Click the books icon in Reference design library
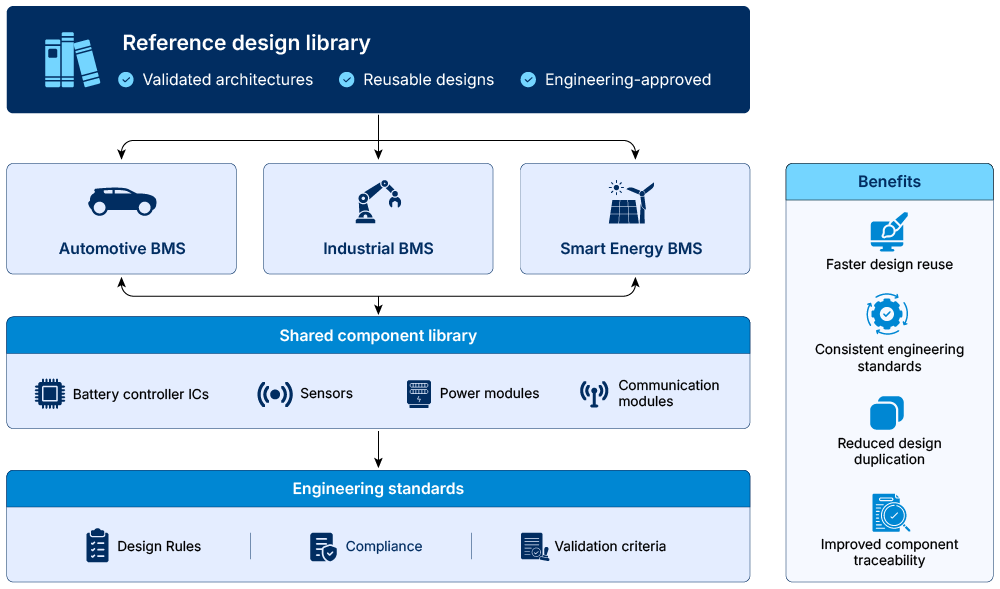 point(72,60)
